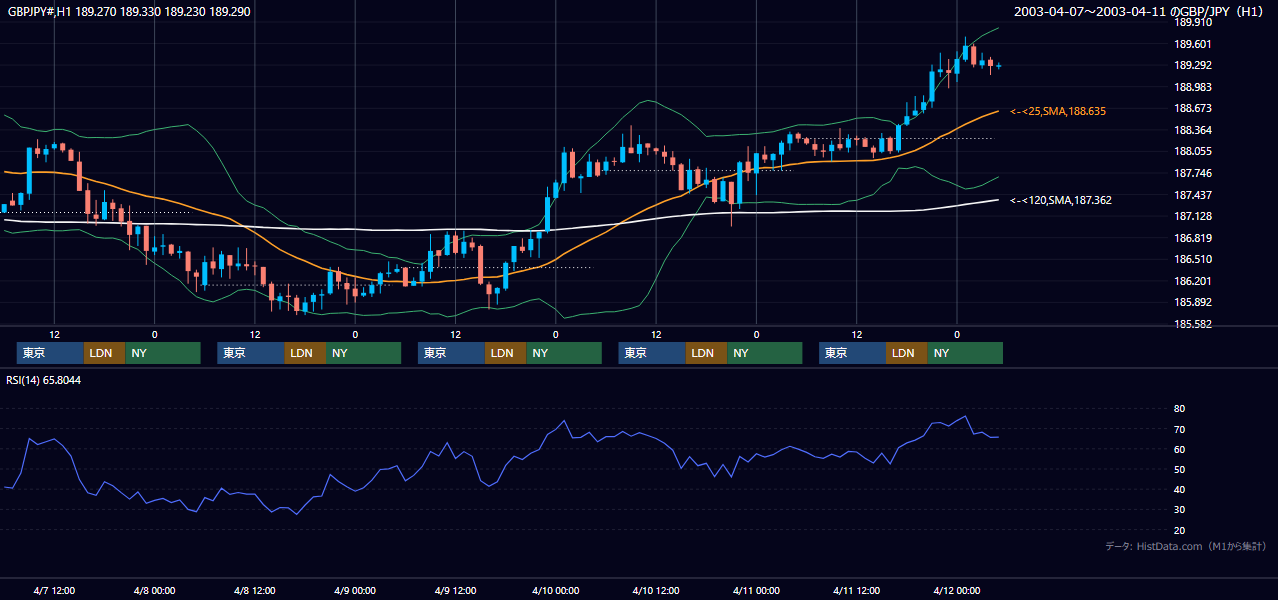The height and width of the screenshot is (600, 1278).
Task: Click price axis value 189.910
Action: point(1193,22)
